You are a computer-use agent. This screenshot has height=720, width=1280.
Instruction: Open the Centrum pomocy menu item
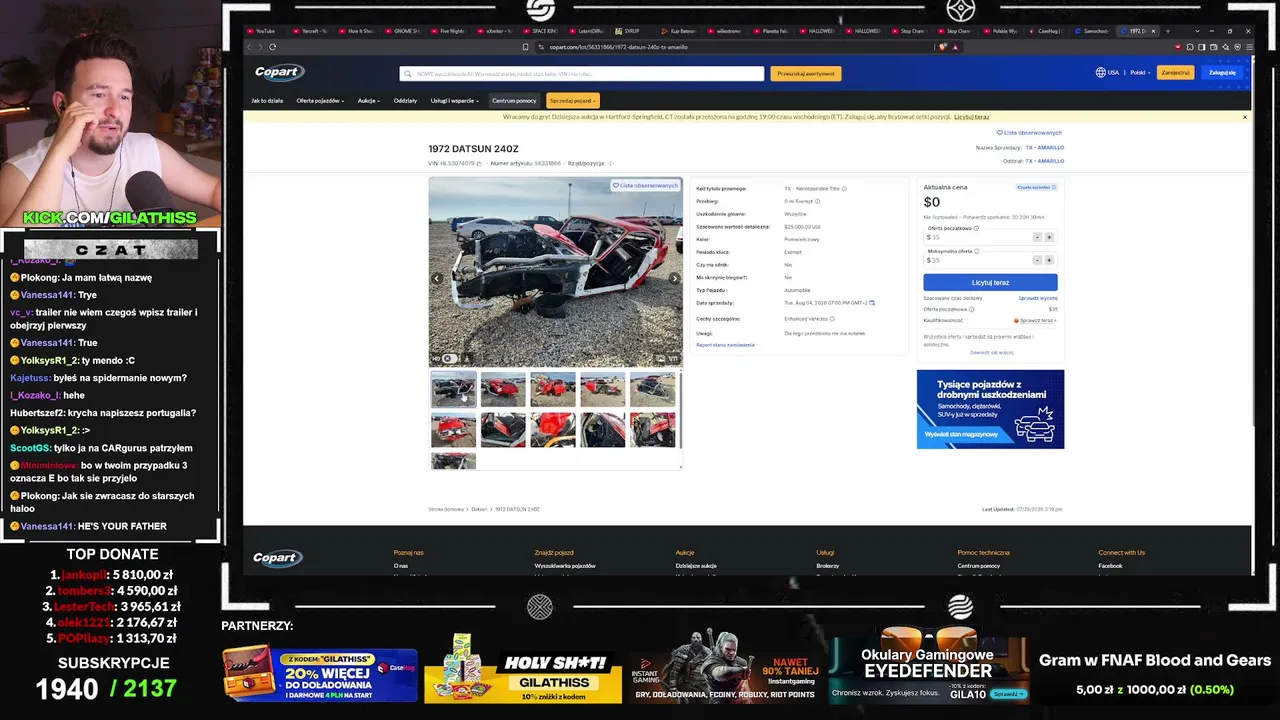pyautogui.click(x=514, y=100)
